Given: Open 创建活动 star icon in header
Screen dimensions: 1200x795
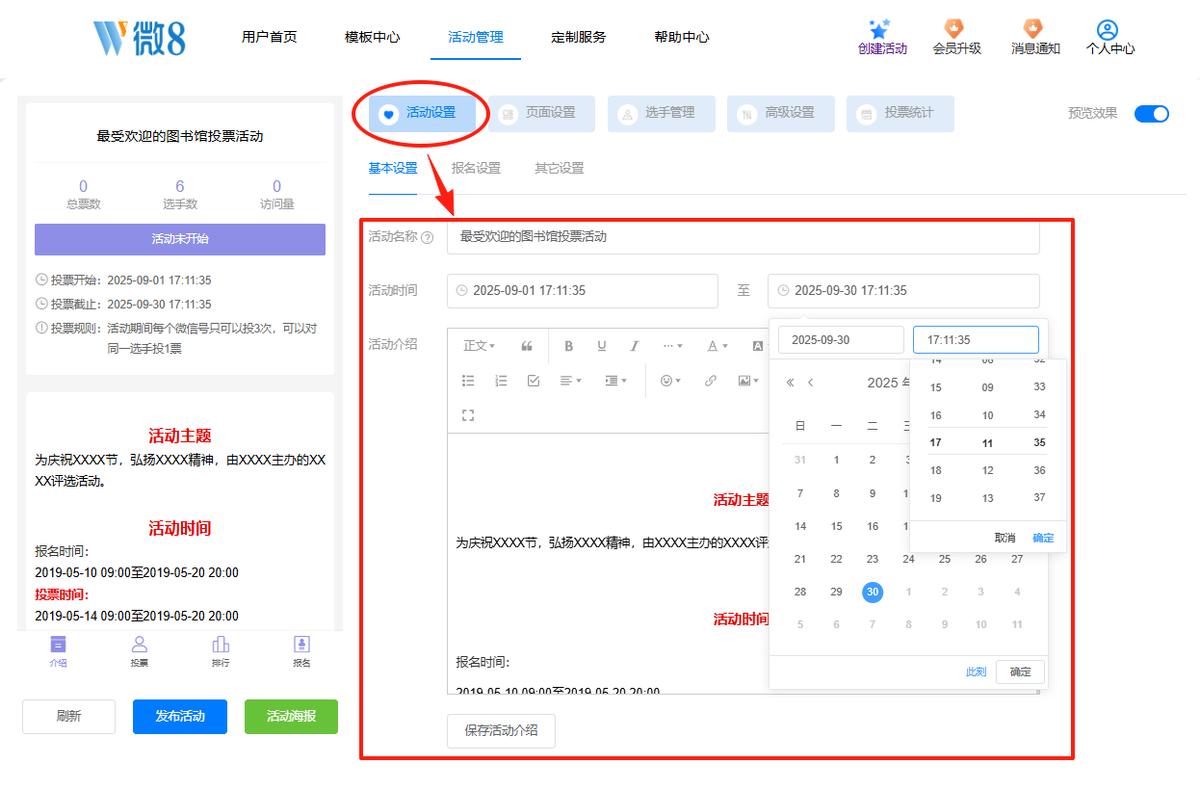Looking at the screenshot, I should coord(882,29).
